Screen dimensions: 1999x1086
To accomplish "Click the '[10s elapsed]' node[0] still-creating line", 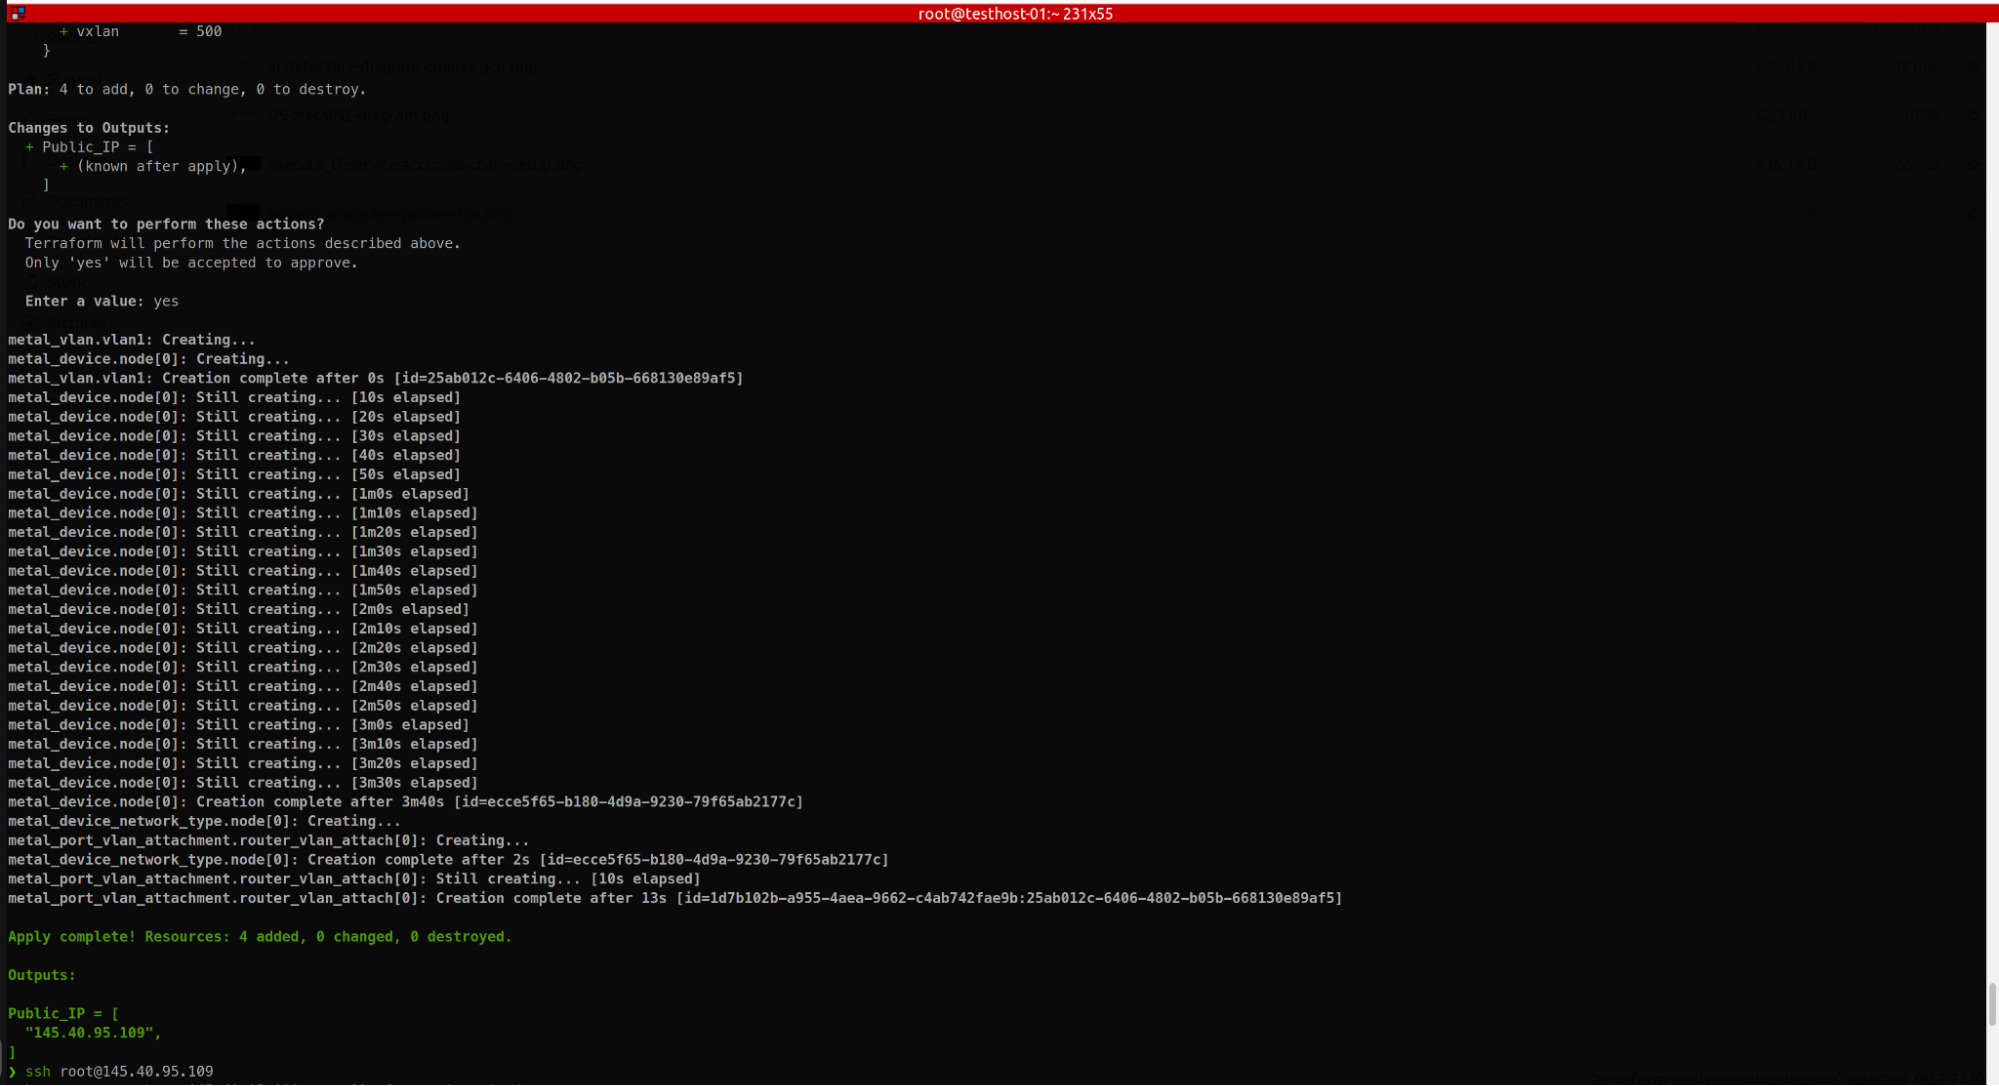I will [x=234, y=397].
